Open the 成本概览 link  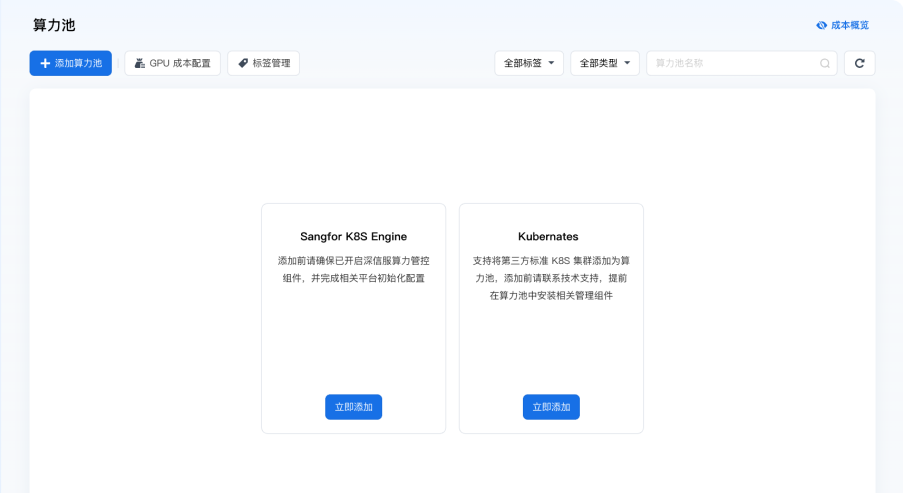tap(843, 25)
